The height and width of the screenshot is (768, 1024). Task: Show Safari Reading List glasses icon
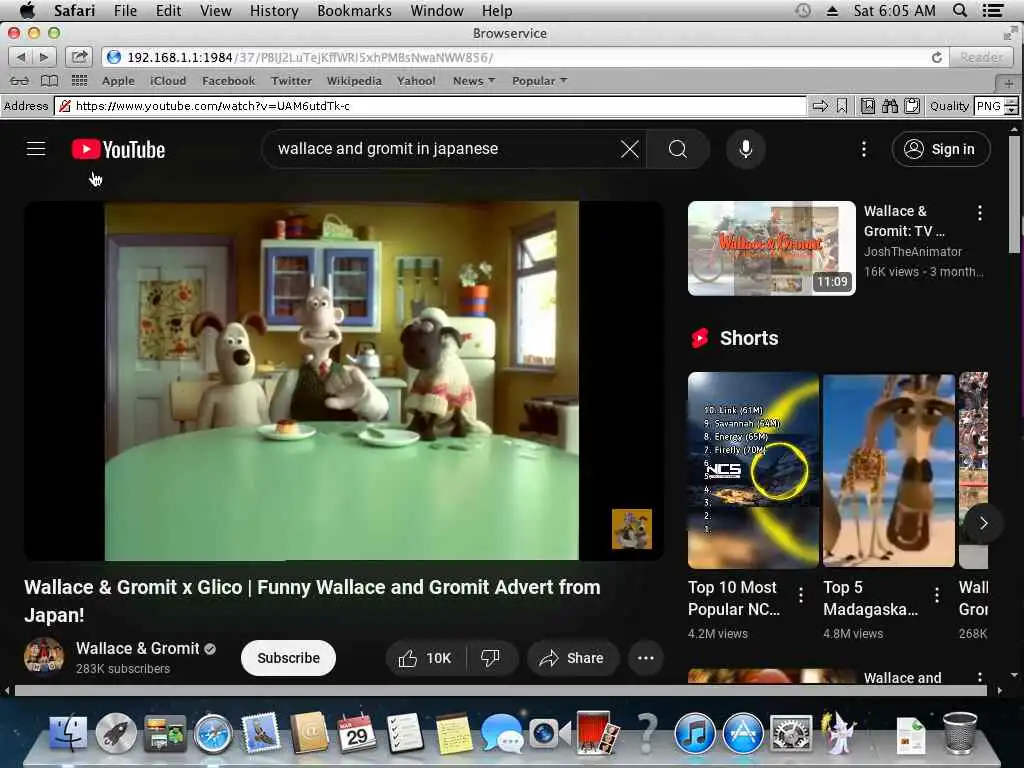(20, 81)
